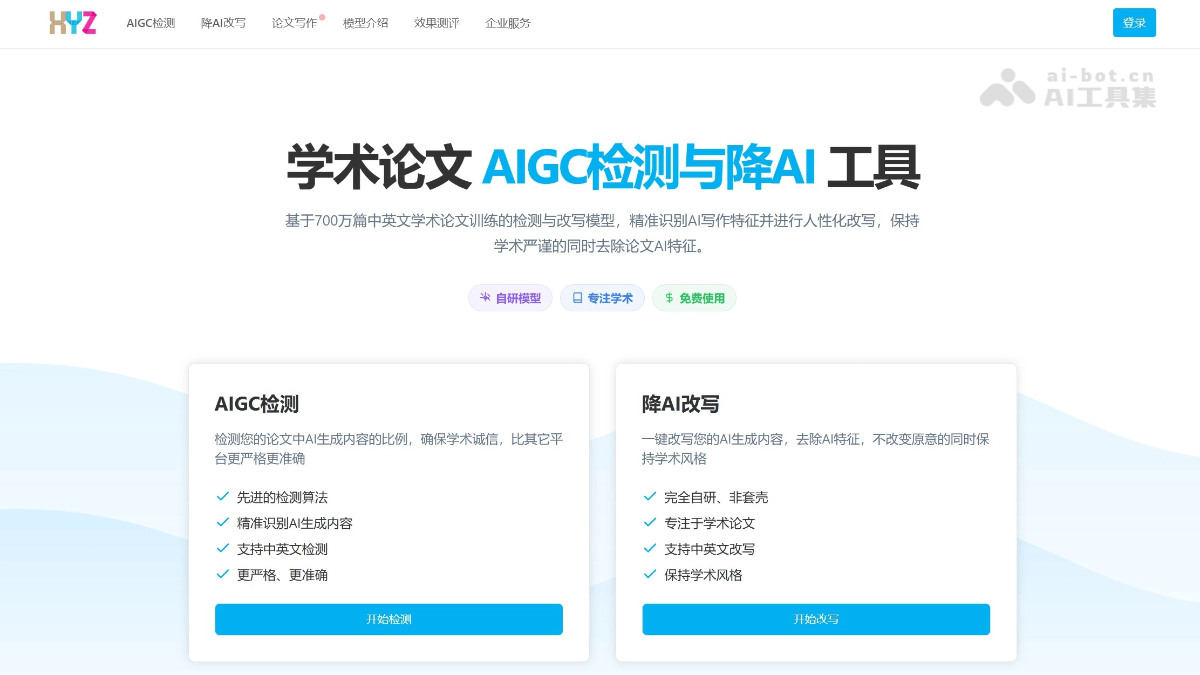The image size is (1200, 675).
Task: Click the red notification dot on 论文写作
Action: [322, 17]
